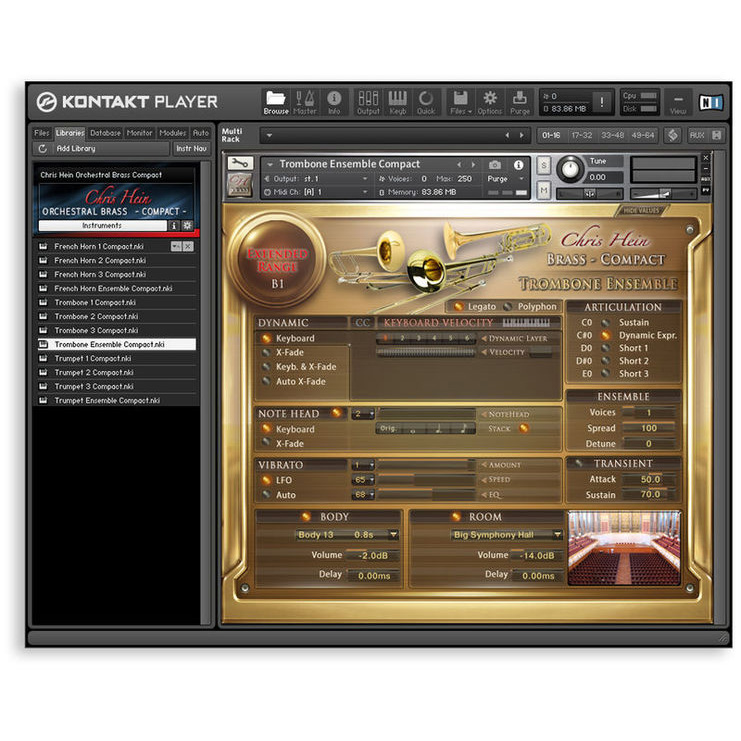Open the Master editor icon

coord(305,102)
